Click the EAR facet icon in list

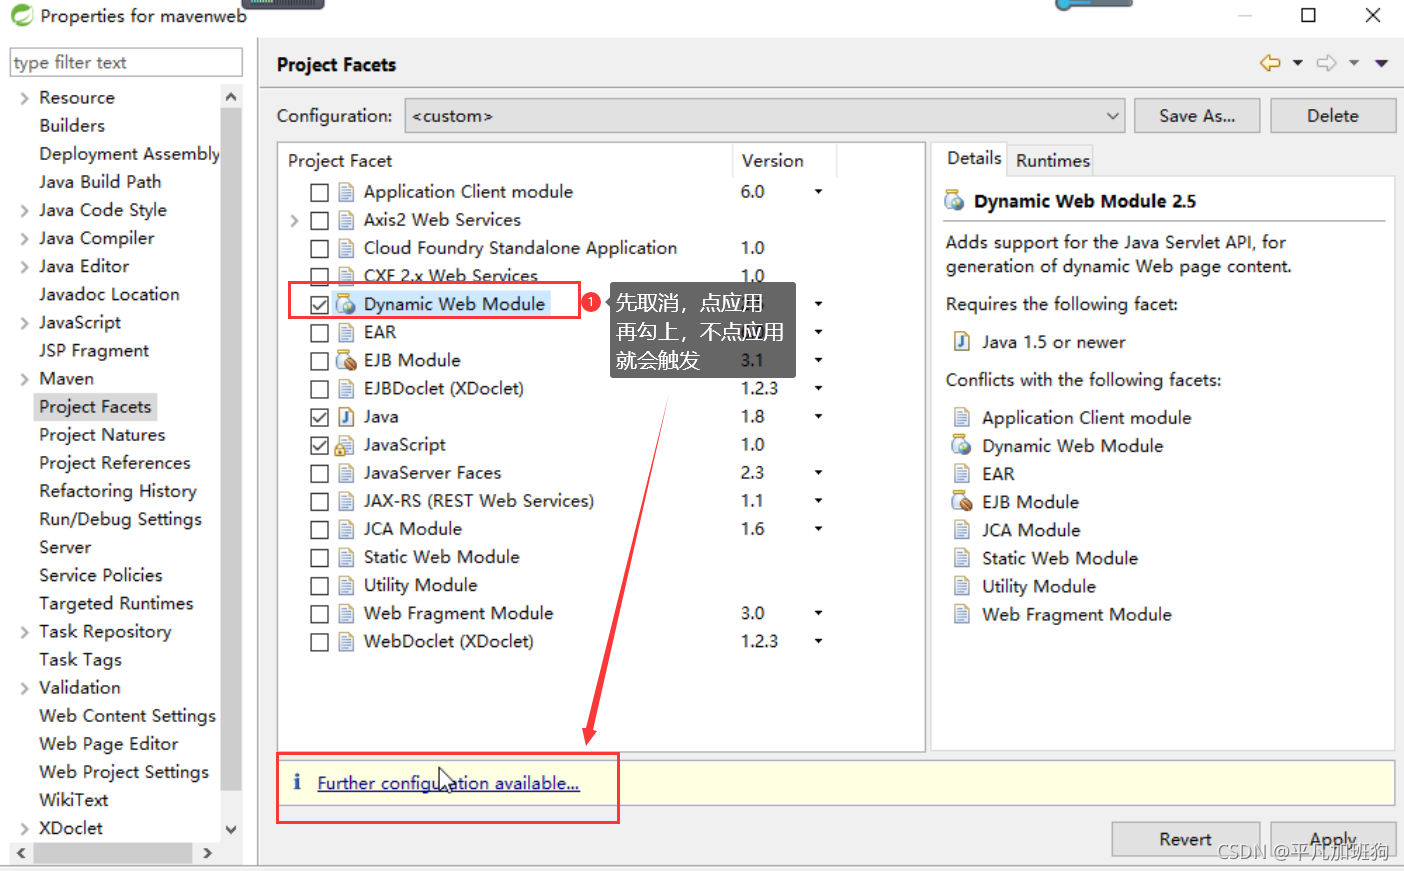(x=346, y=332)
